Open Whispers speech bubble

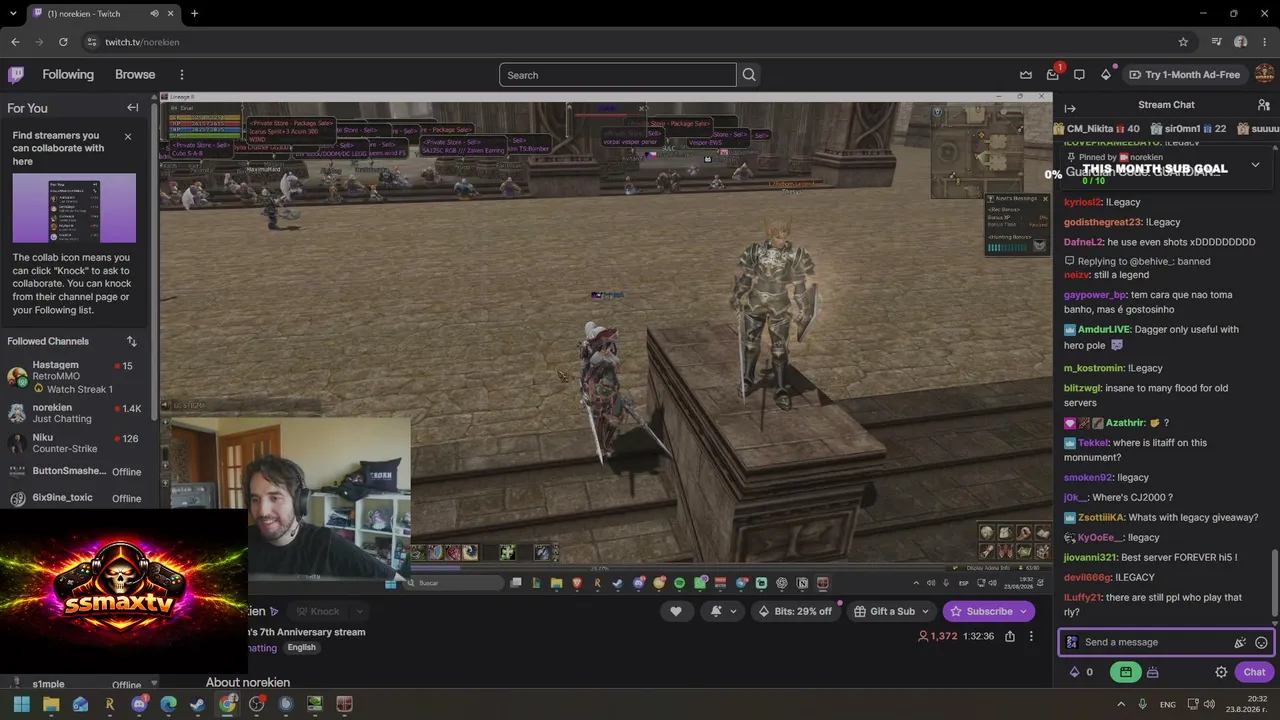(x=1079, y=75)
